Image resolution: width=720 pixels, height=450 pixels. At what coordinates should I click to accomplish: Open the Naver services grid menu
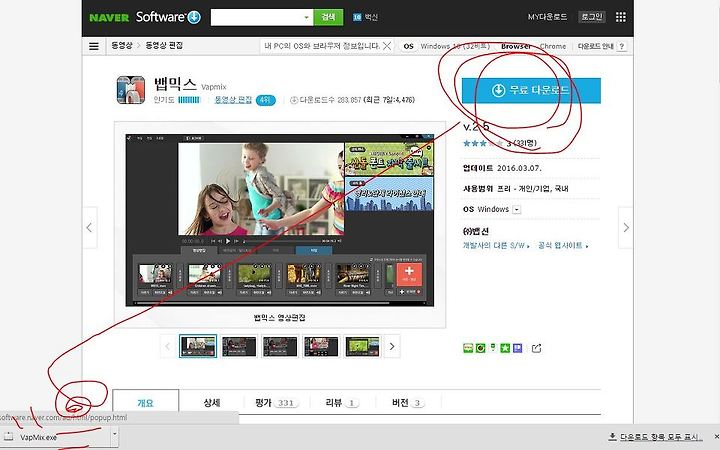(620, 17)
